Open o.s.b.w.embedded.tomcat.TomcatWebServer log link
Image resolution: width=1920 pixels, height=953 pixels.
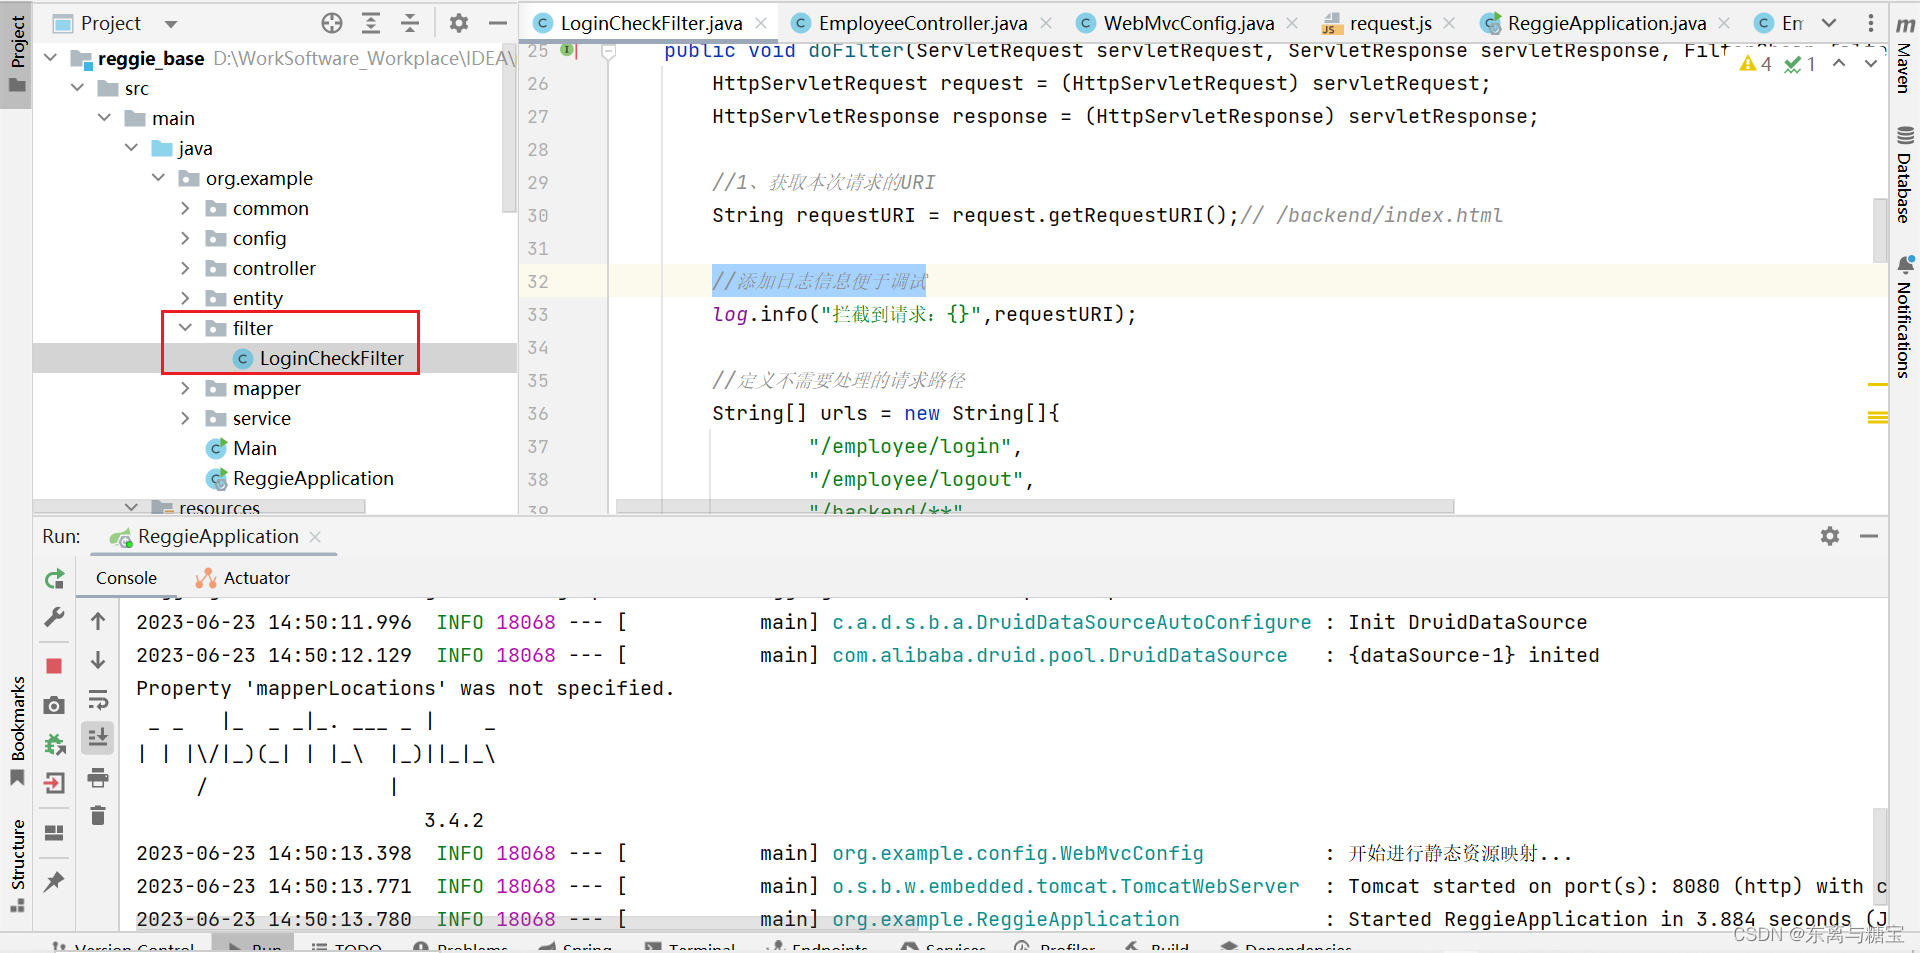tap(1065, 886)
